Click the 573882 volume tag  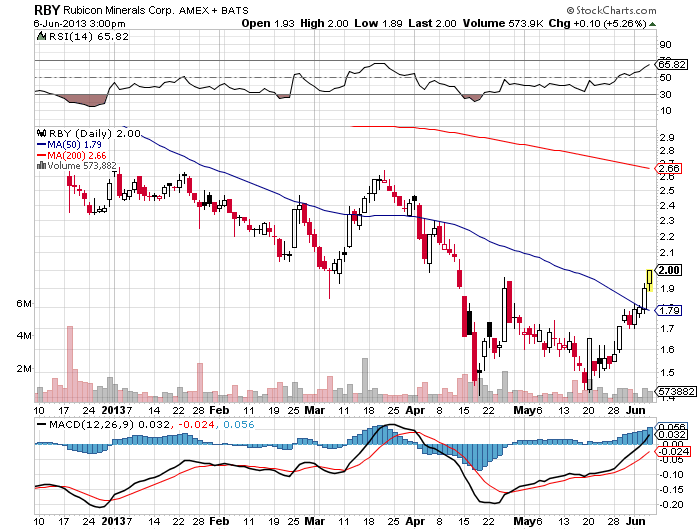click(675, 392)
